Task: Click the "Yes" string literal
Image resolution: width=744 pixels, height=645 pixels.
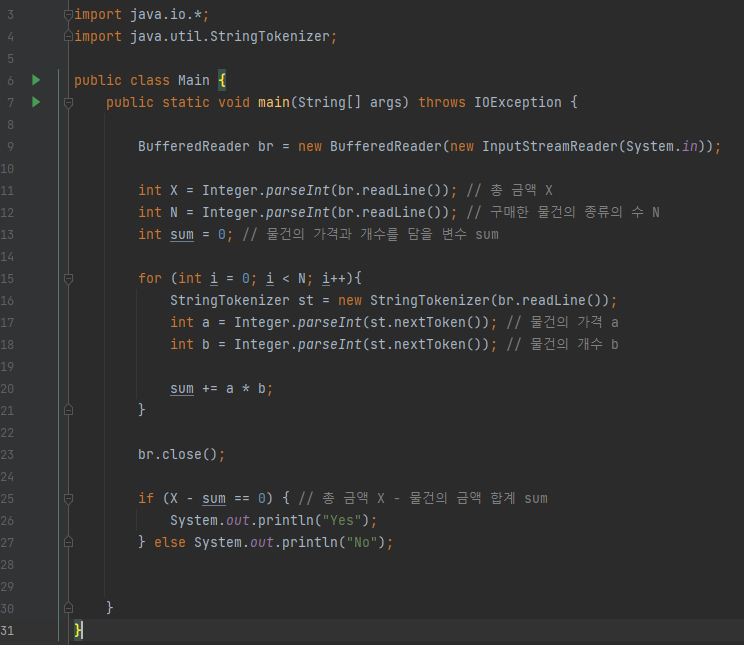Action: pyautogui.click(x=342, y=521)
